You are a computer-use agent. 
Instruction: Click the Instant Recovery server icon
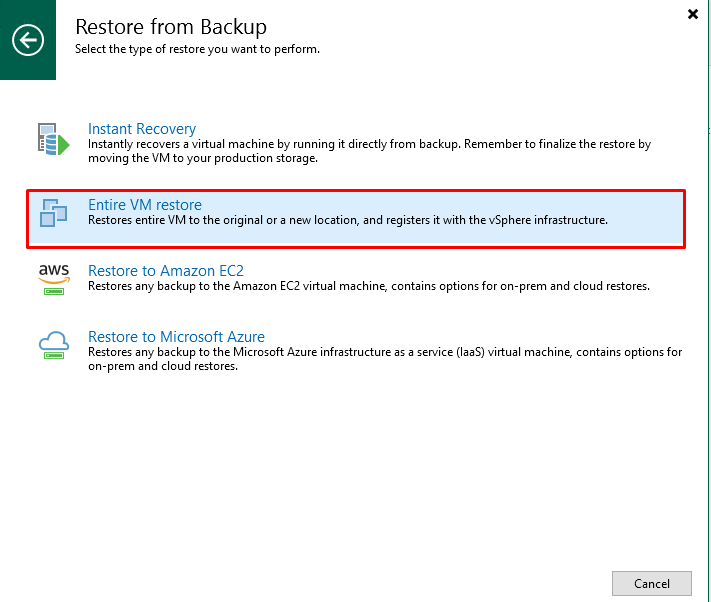click(54, 139)
